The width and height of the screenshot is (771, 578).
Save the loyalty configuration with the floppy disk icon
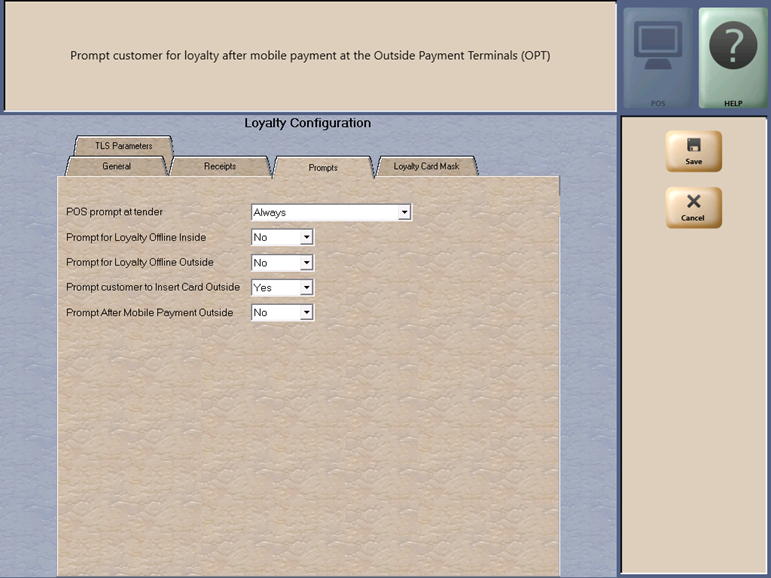click(x=693, y=151)
